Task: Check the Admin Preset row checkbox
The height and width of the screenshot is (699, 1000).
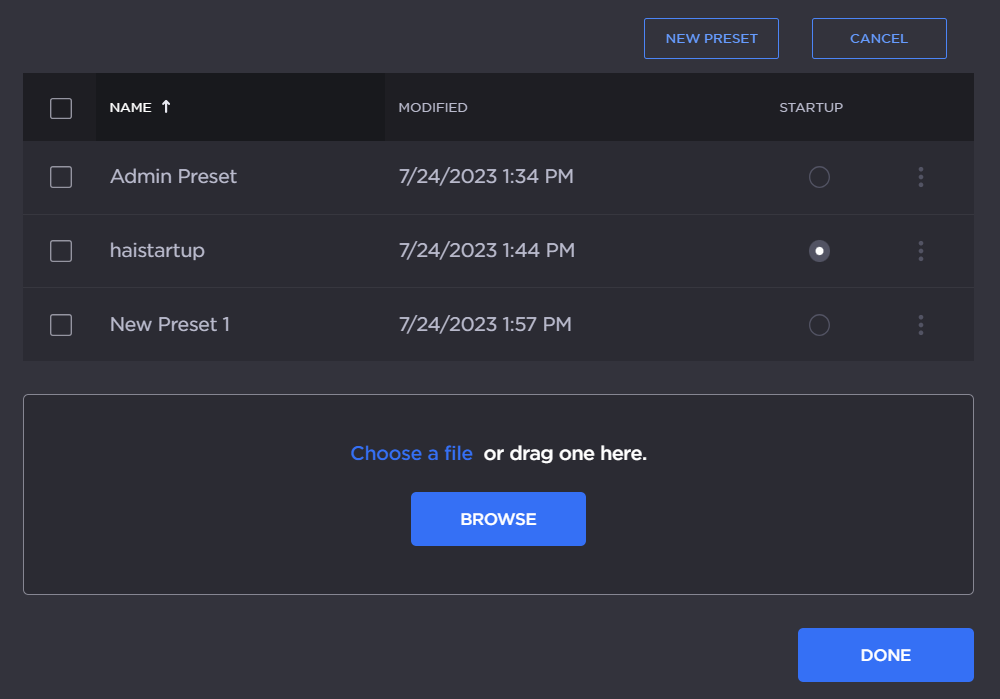Action: (61, 177)
